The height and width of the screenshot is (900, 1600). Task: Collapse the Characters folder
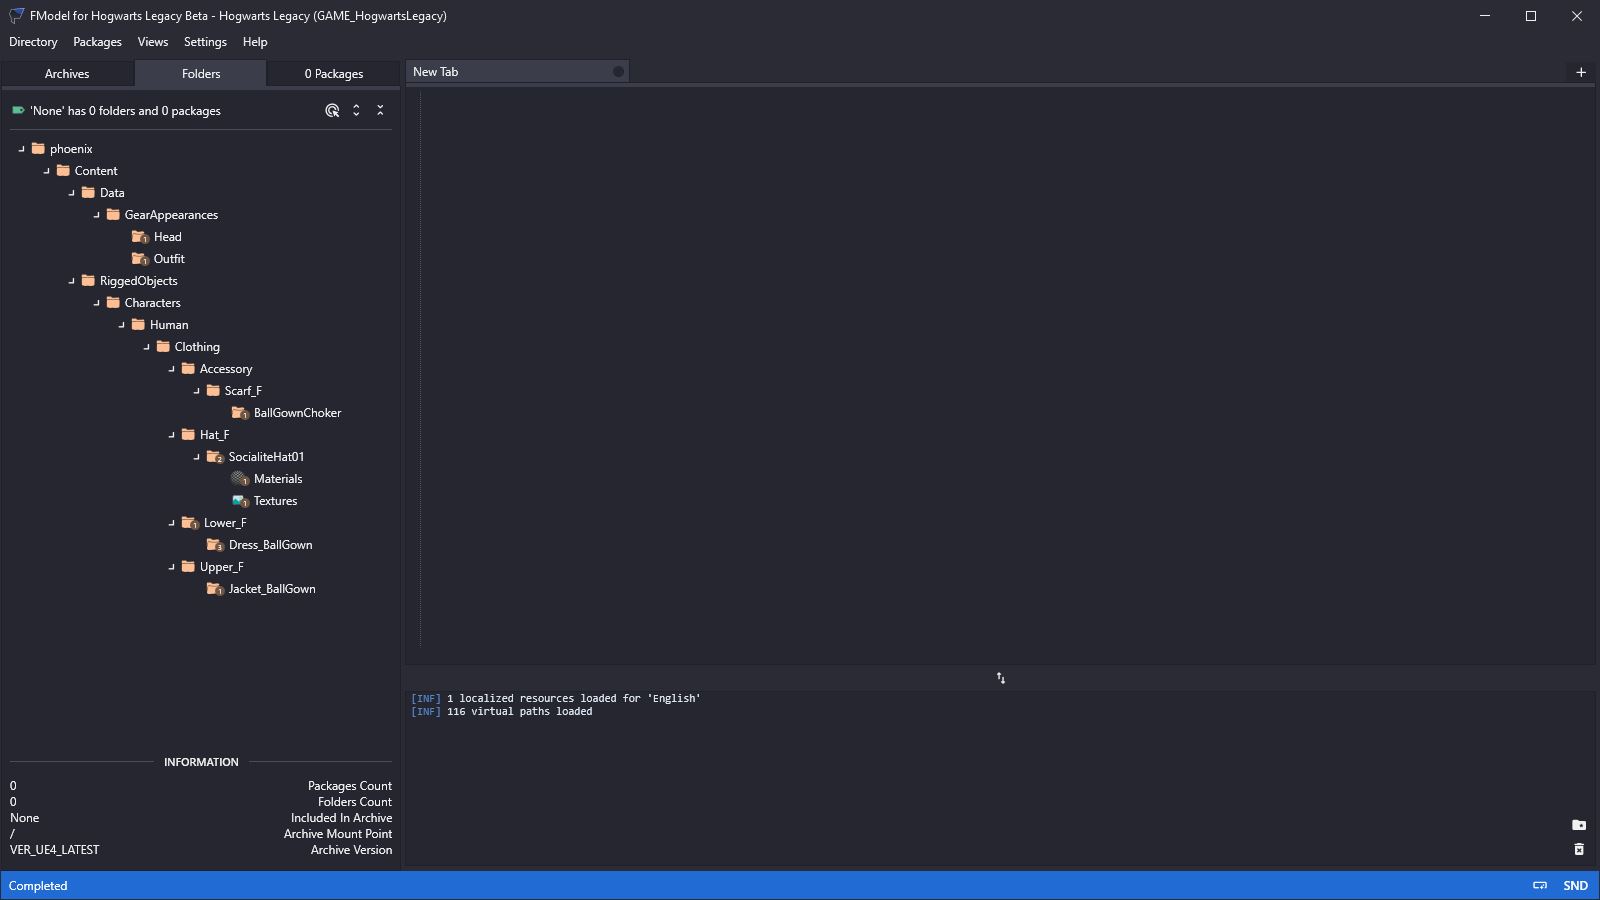pos(97,303)
